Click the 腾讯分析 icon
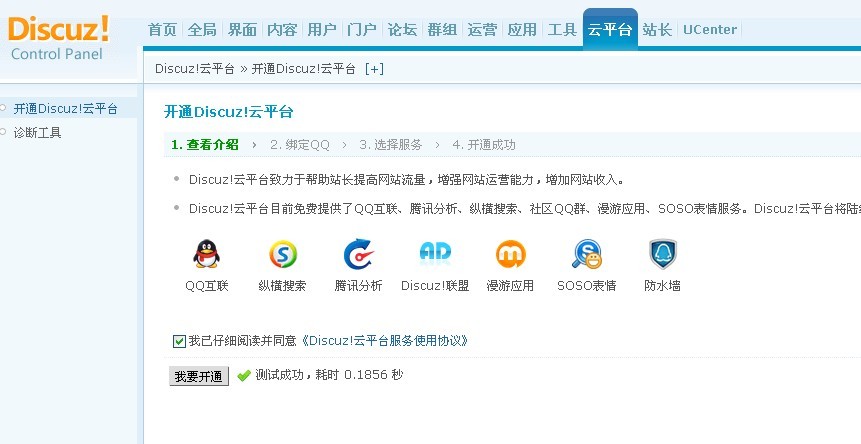Image resolution: width=861 pixels, height=444 pixels. click(359, 255)
